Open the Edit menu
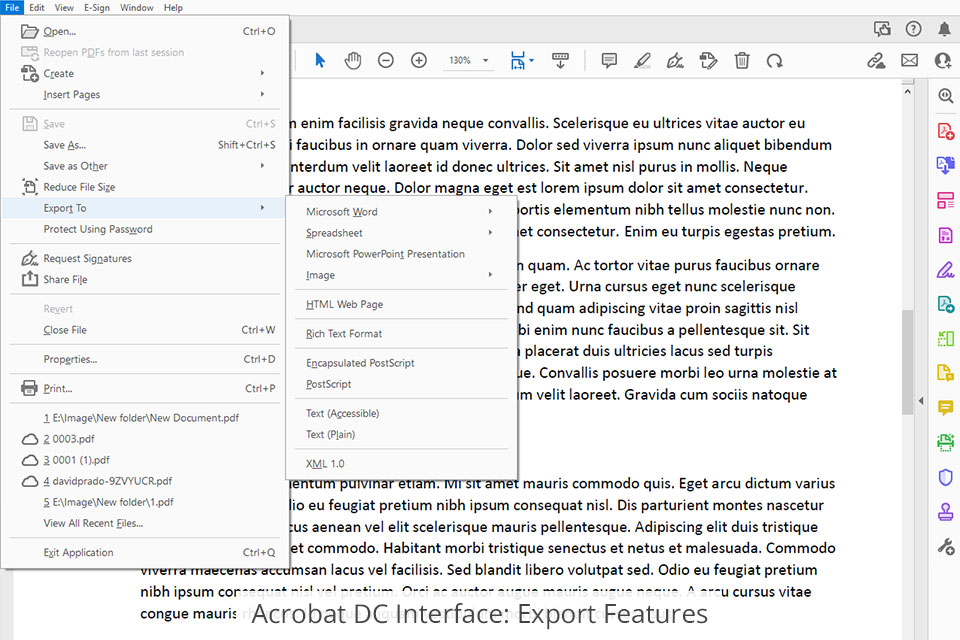This screenshot has width=960, height=640. pyautogui.click(x=37, y=7)
